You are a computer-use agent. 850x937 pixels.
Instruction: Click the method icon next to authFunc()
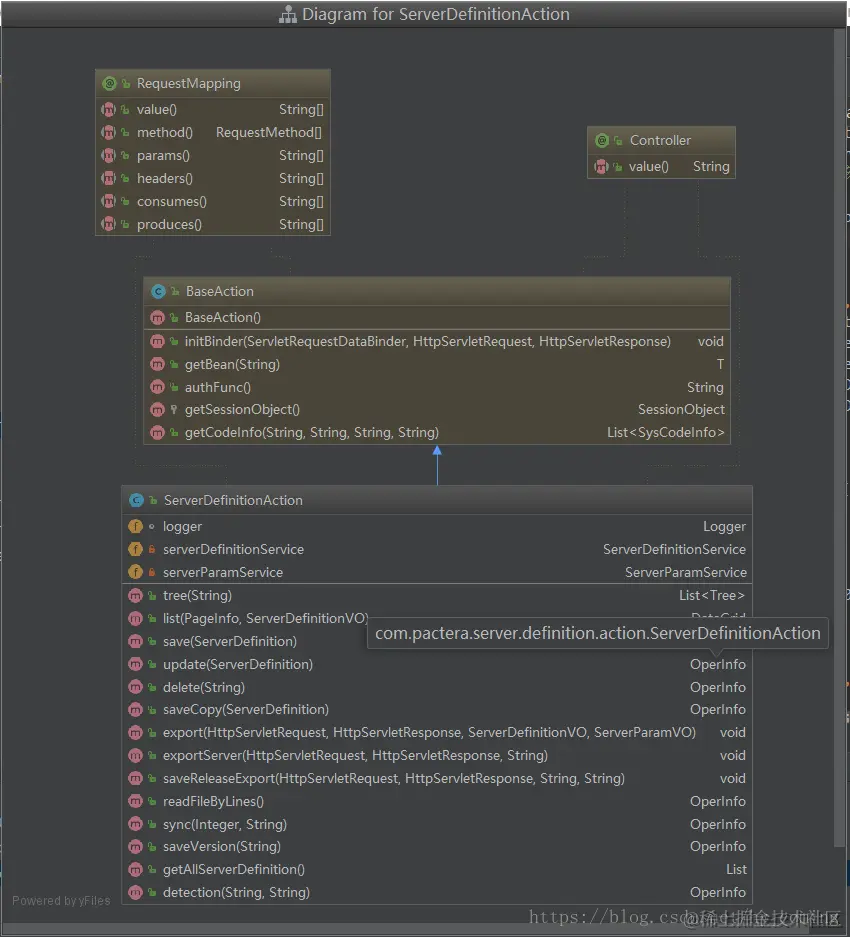pos(157,387)
